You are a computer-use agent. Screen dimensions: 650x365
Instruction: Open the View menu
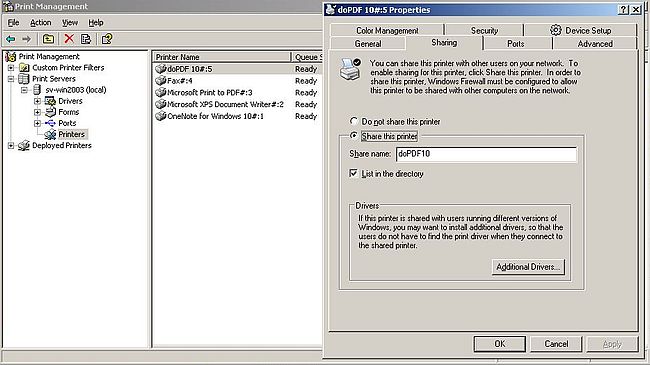(70, 22)
